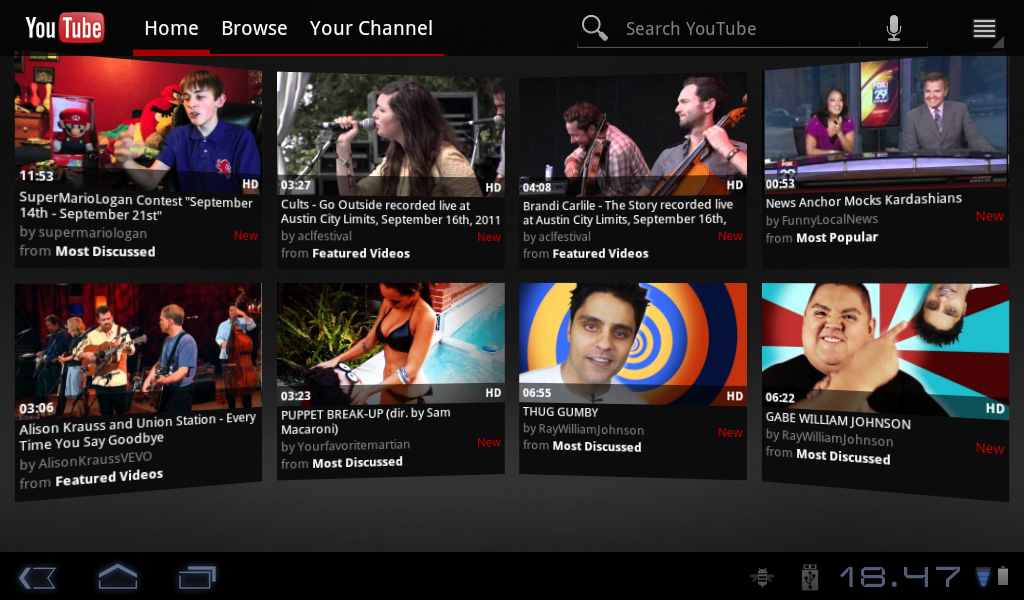This screenshot has height=600, width=1024.
Task: Click 'Most Discussed' under PUPPET BREAK-UP
Action: click(x=357, y=463)
